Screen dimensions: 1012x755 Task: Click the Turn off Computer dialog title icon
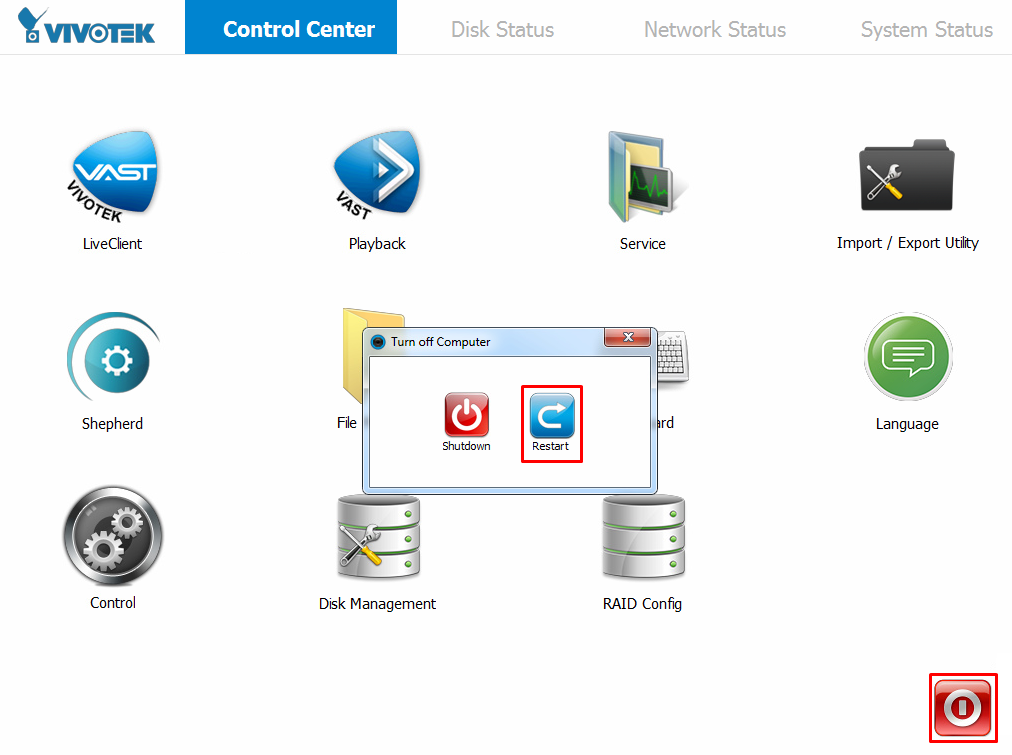point(378,342)
